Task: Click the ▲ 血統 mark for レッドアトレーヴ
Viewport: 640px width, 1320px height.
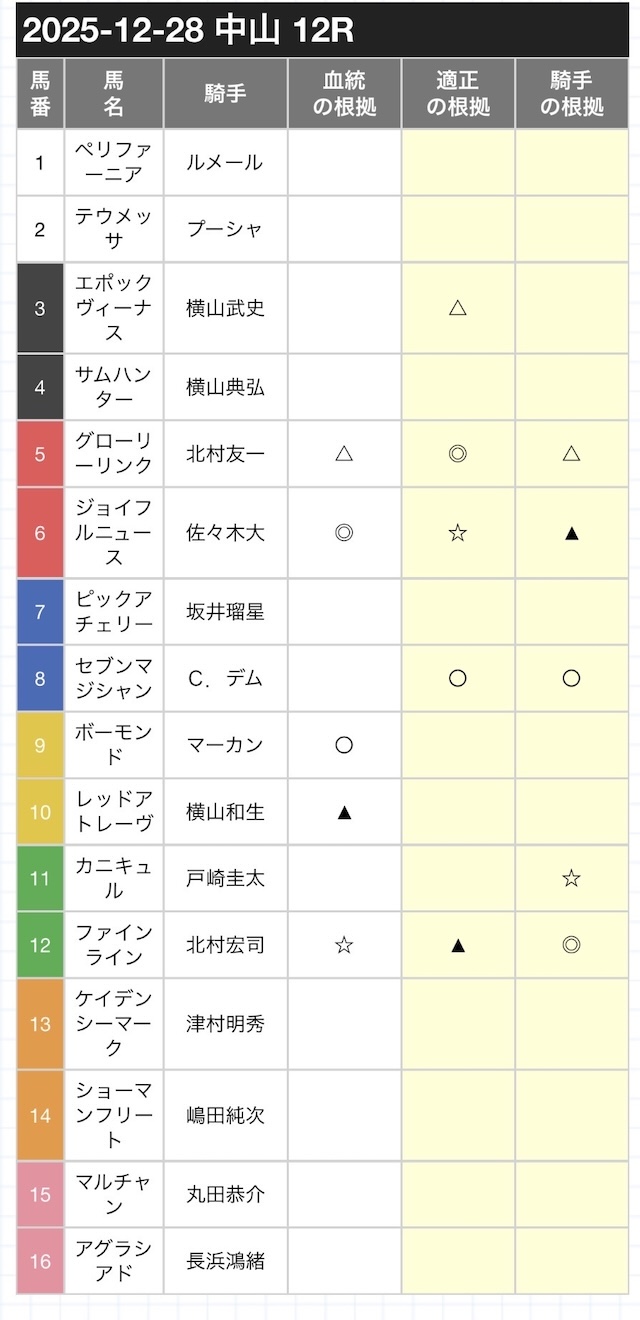Action: pos(344,812)
